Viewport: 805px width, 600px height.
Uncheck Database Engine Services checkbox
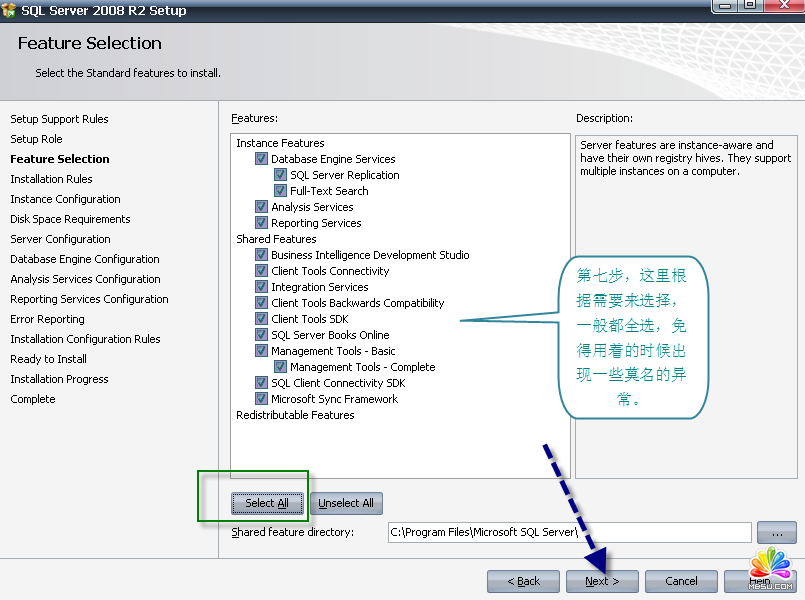[262, 159]
